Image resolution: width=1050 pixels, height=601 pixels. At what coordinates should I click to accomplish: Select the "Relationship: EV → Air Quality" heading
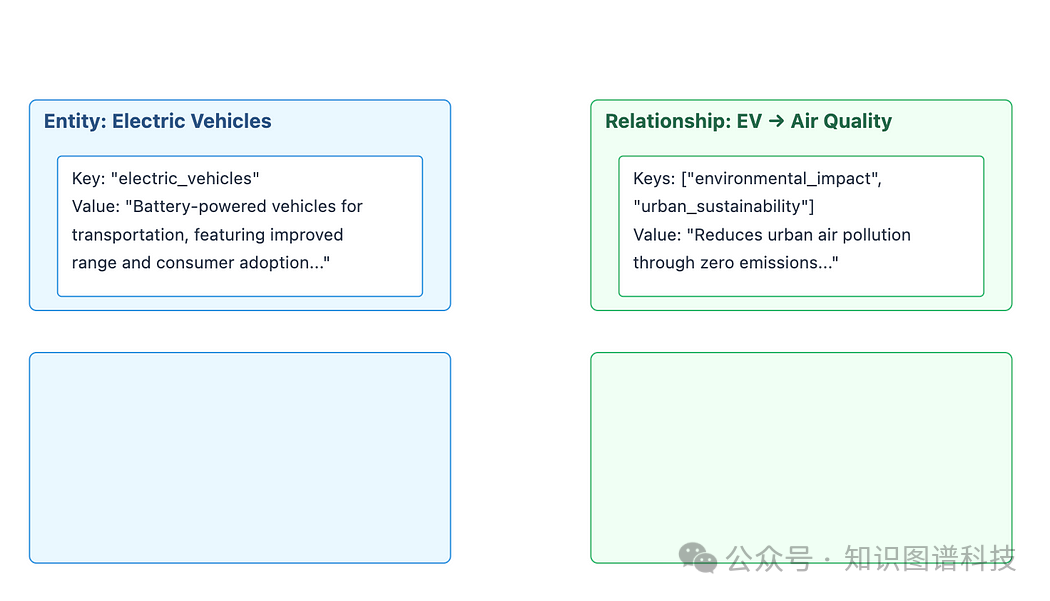tap(748, 122)
